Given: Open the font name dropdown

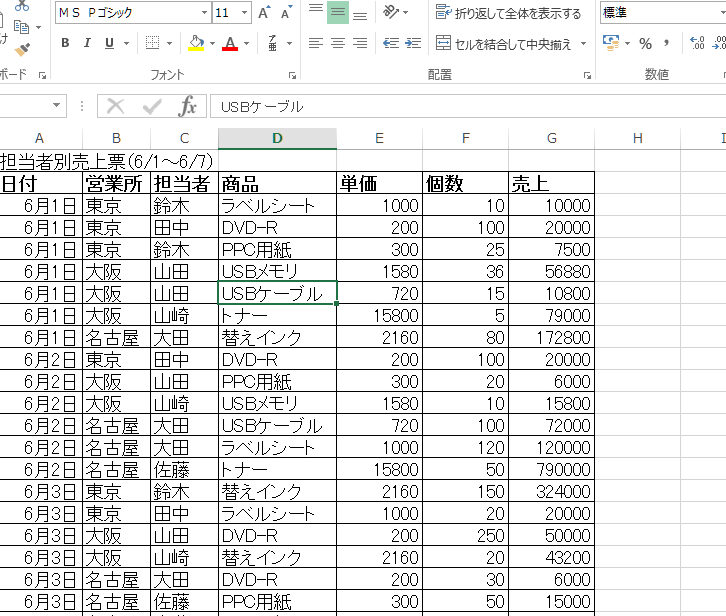Looking at the screenshot, I should 204,13.
